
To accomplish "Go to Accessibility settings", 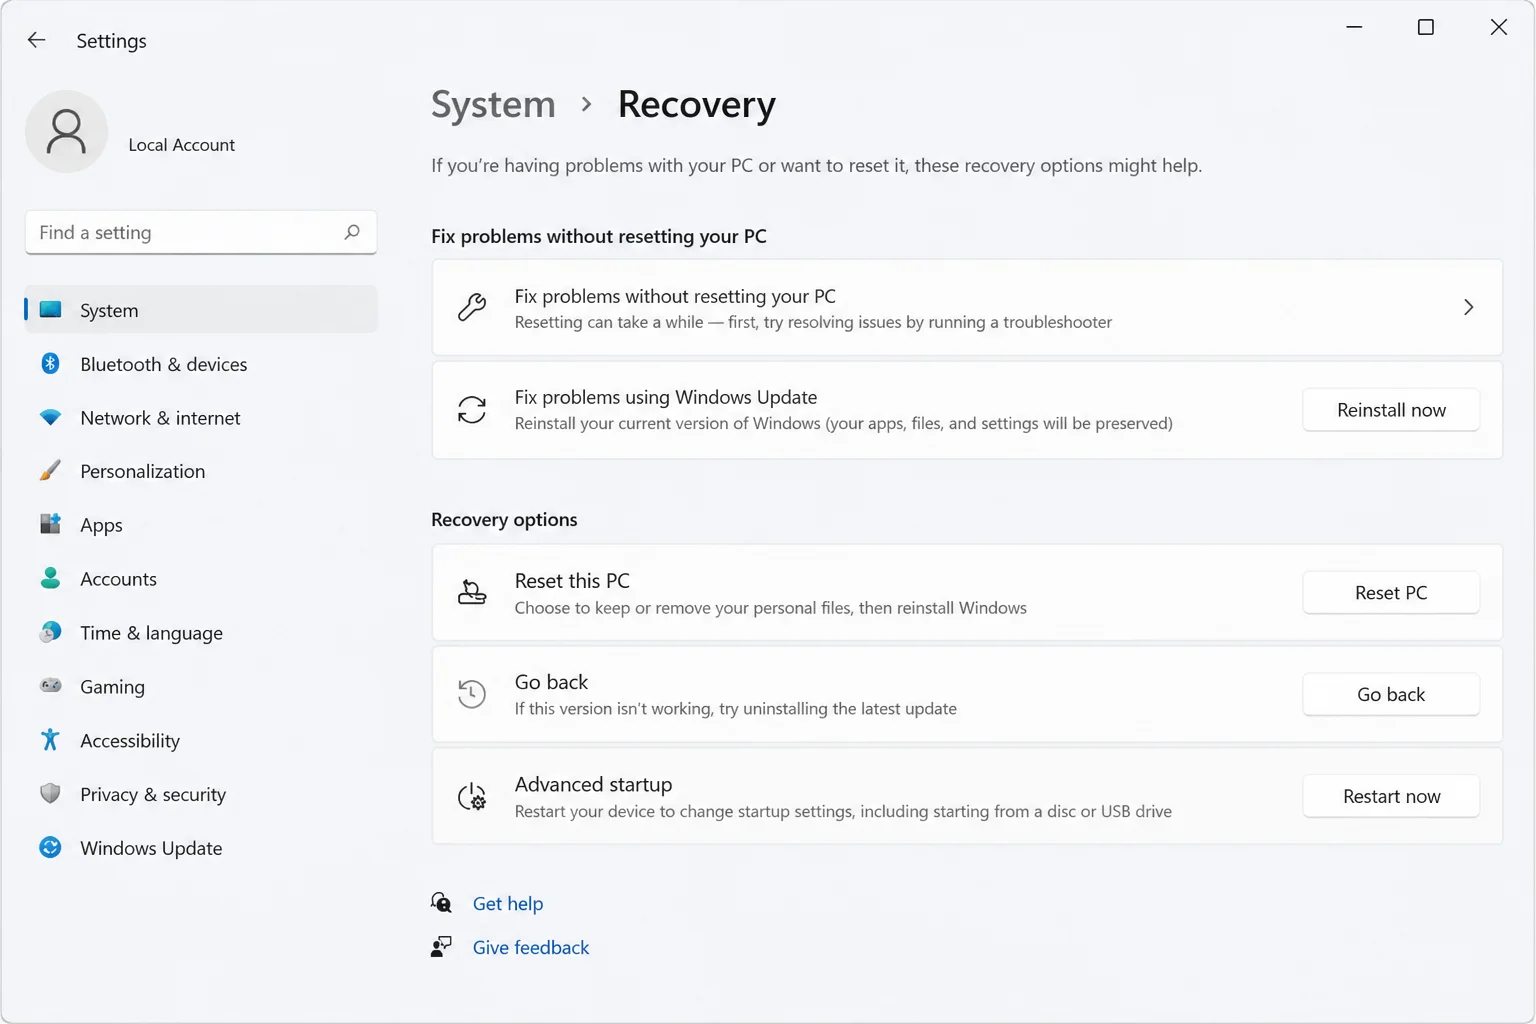I will click(201, 741).
